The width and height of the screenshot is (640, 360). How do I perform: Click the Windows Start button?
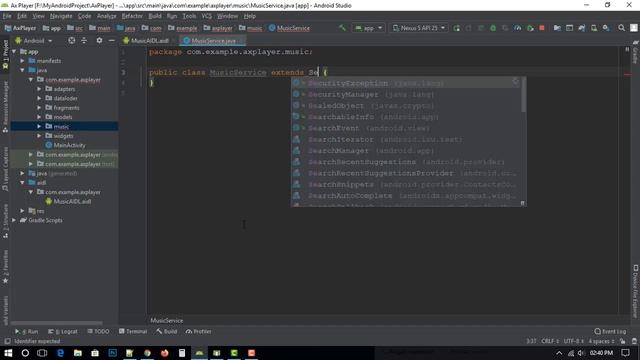[8, 353]
